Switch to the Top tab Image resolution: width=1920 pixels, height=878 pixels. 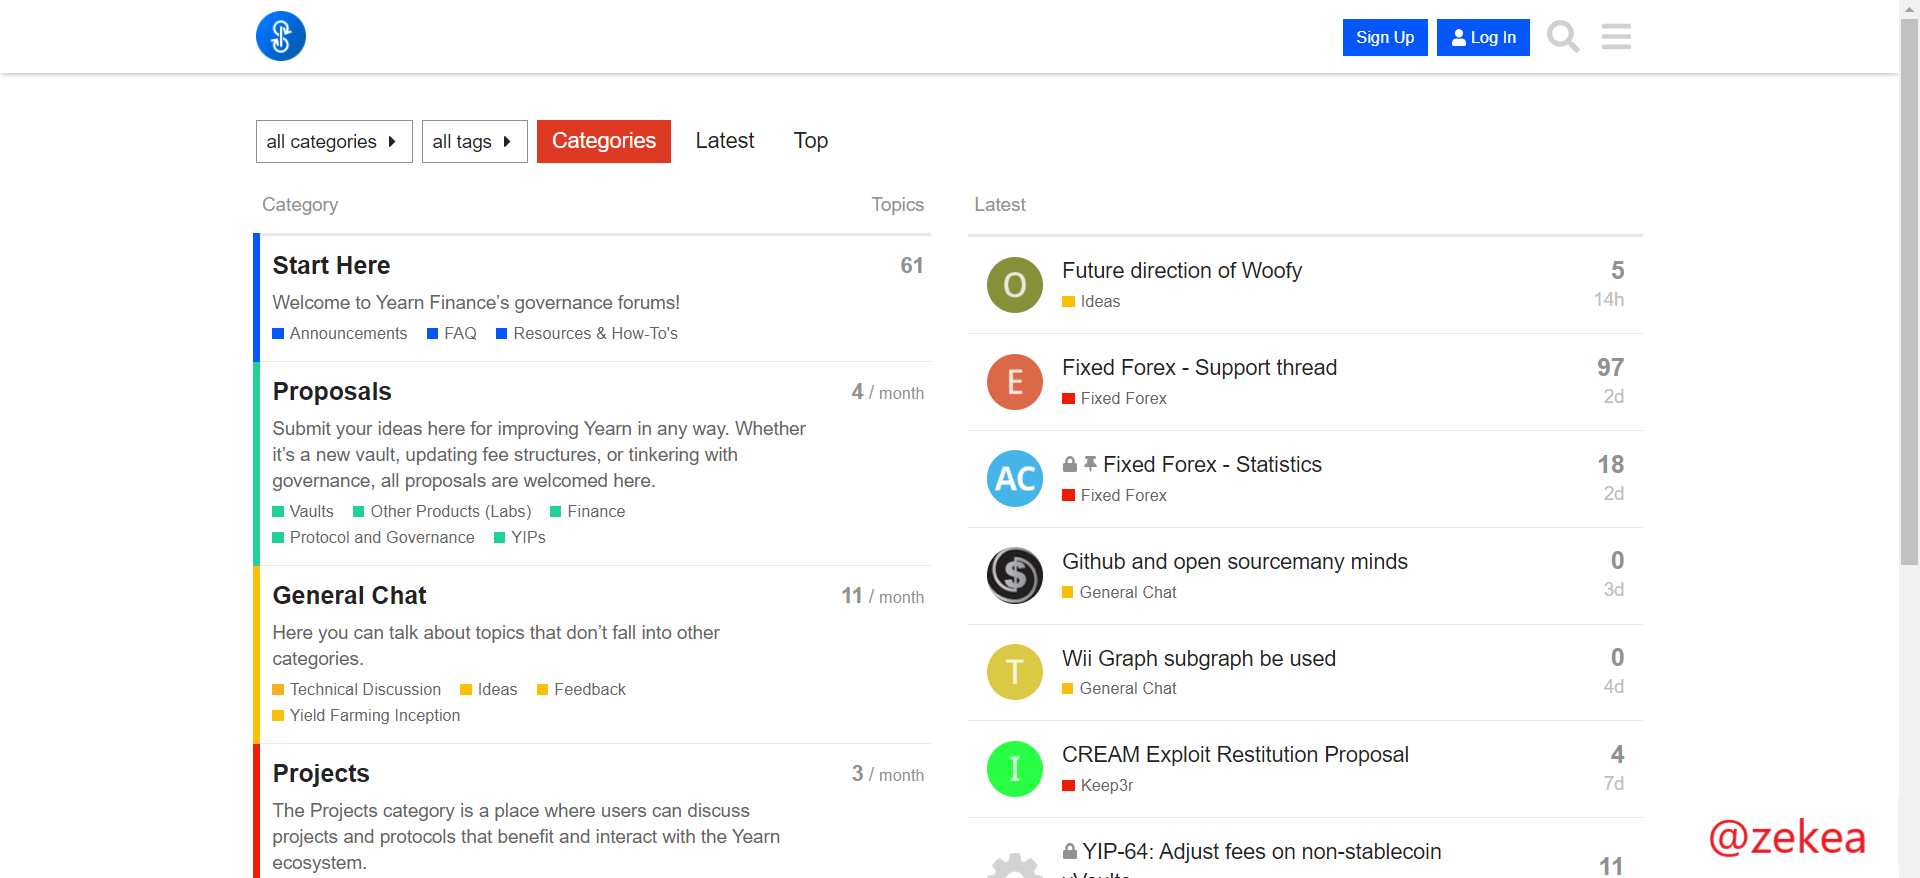point(811,141)
